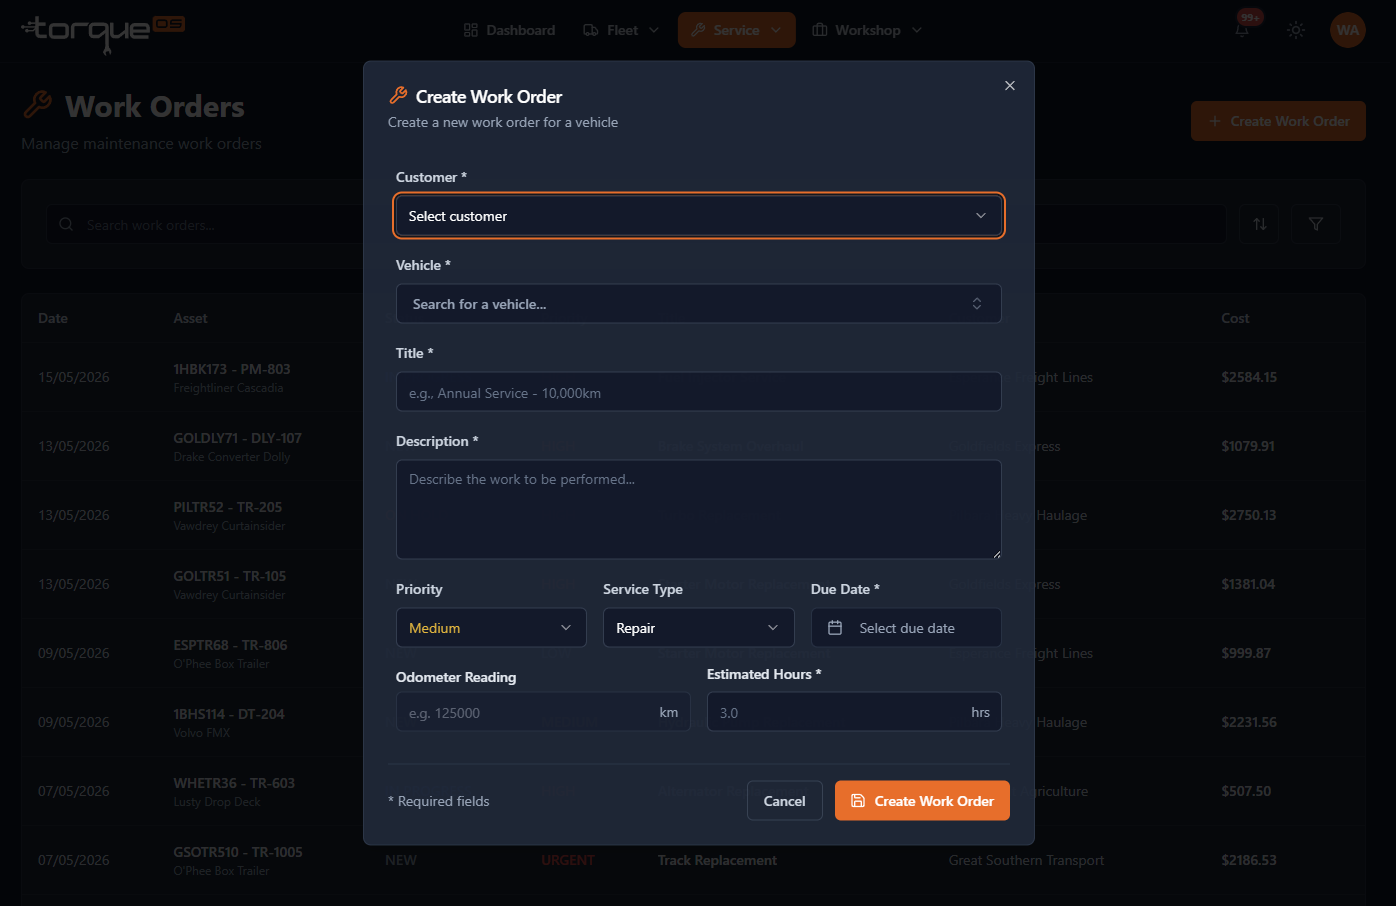The image size is (1396, 906).
Task: Select asset 1BHS114 - DT-204
Action: 229,714
